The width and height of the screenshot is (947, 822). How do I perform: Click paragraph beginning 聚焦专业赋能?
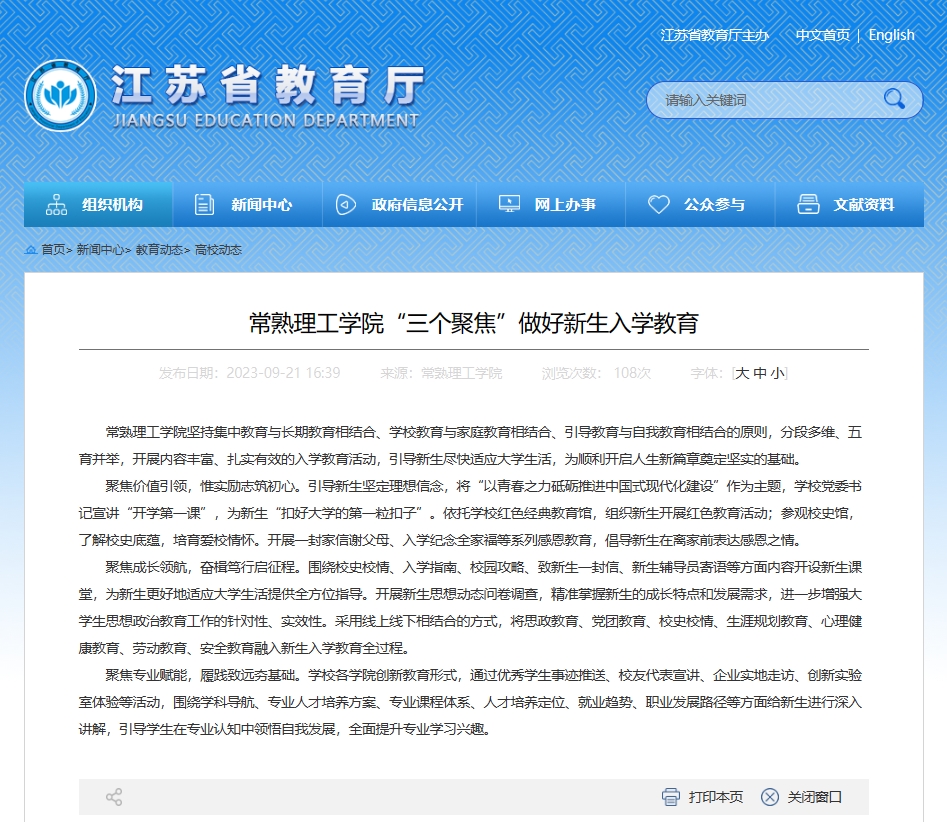(470, 702)
